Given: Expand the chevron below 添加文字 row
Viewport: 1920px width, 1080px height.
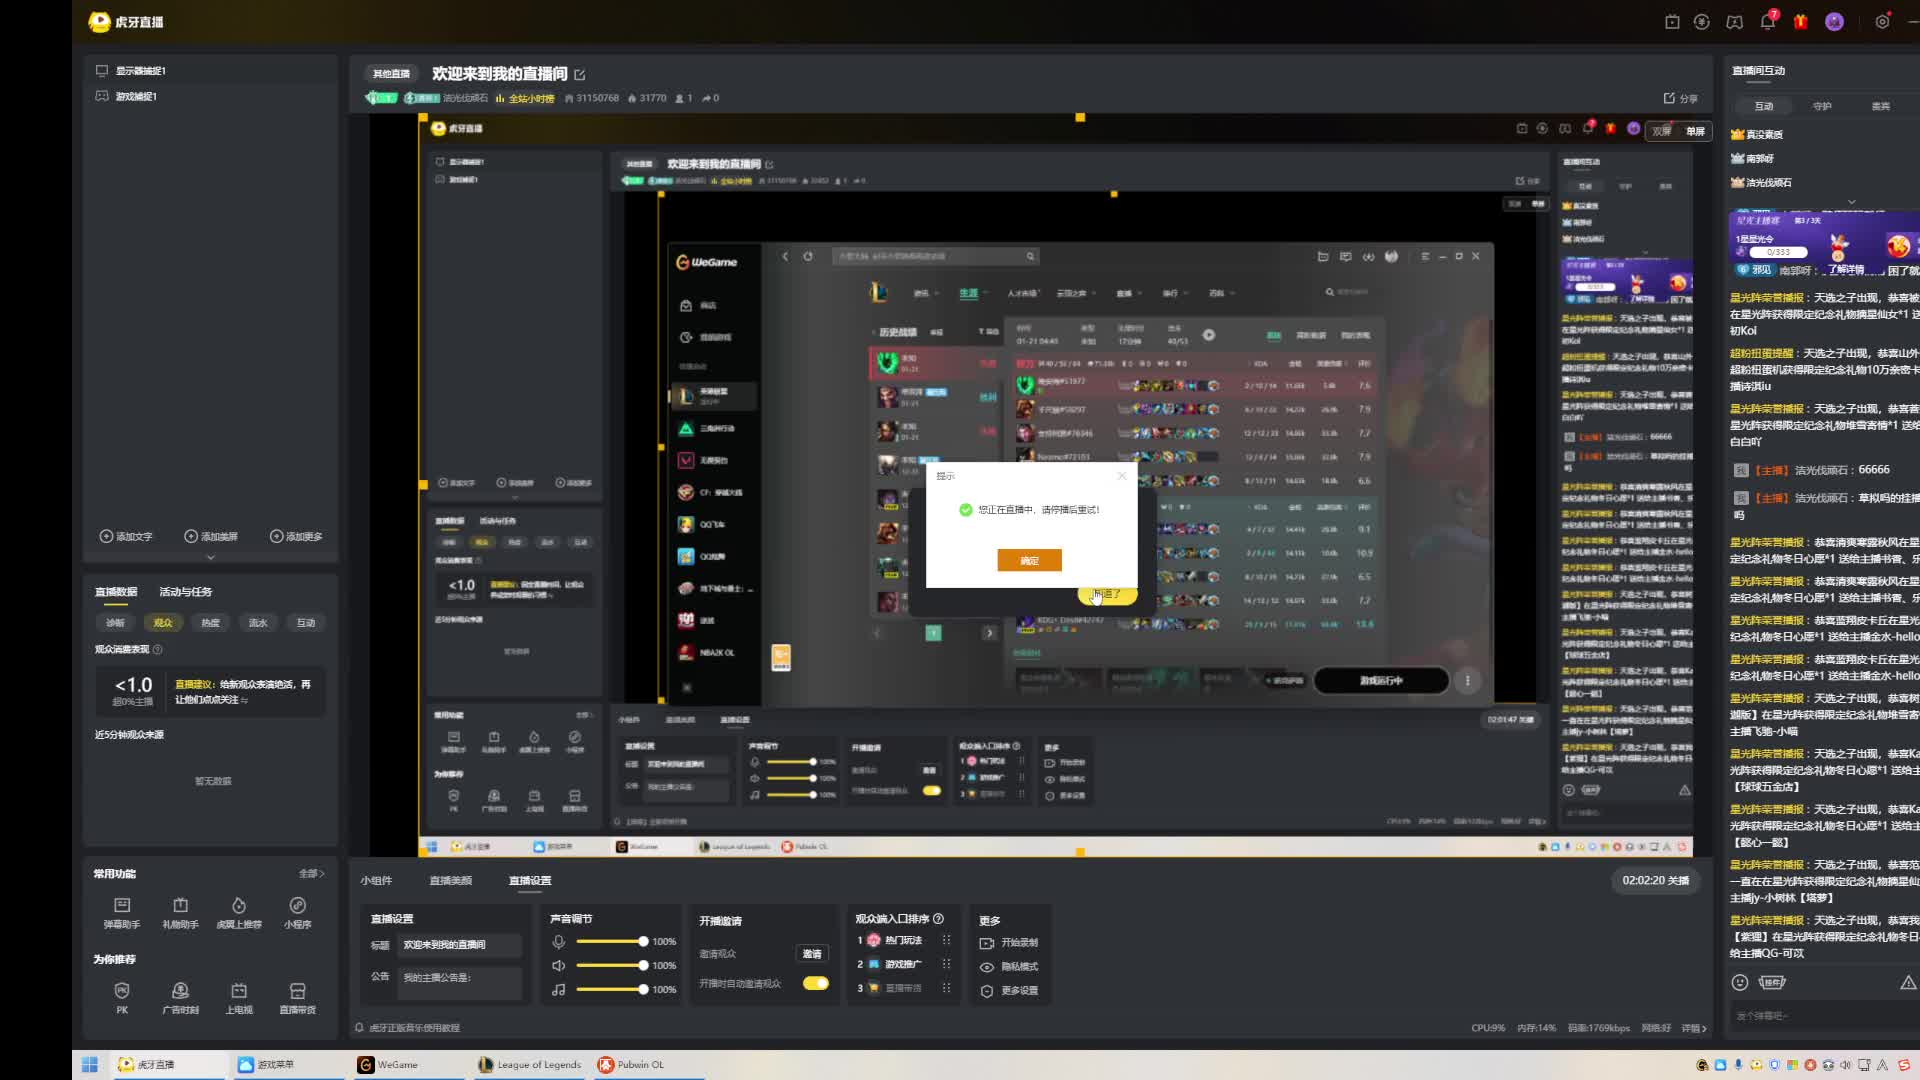Looking at the screenshot, I should point(210,557).
